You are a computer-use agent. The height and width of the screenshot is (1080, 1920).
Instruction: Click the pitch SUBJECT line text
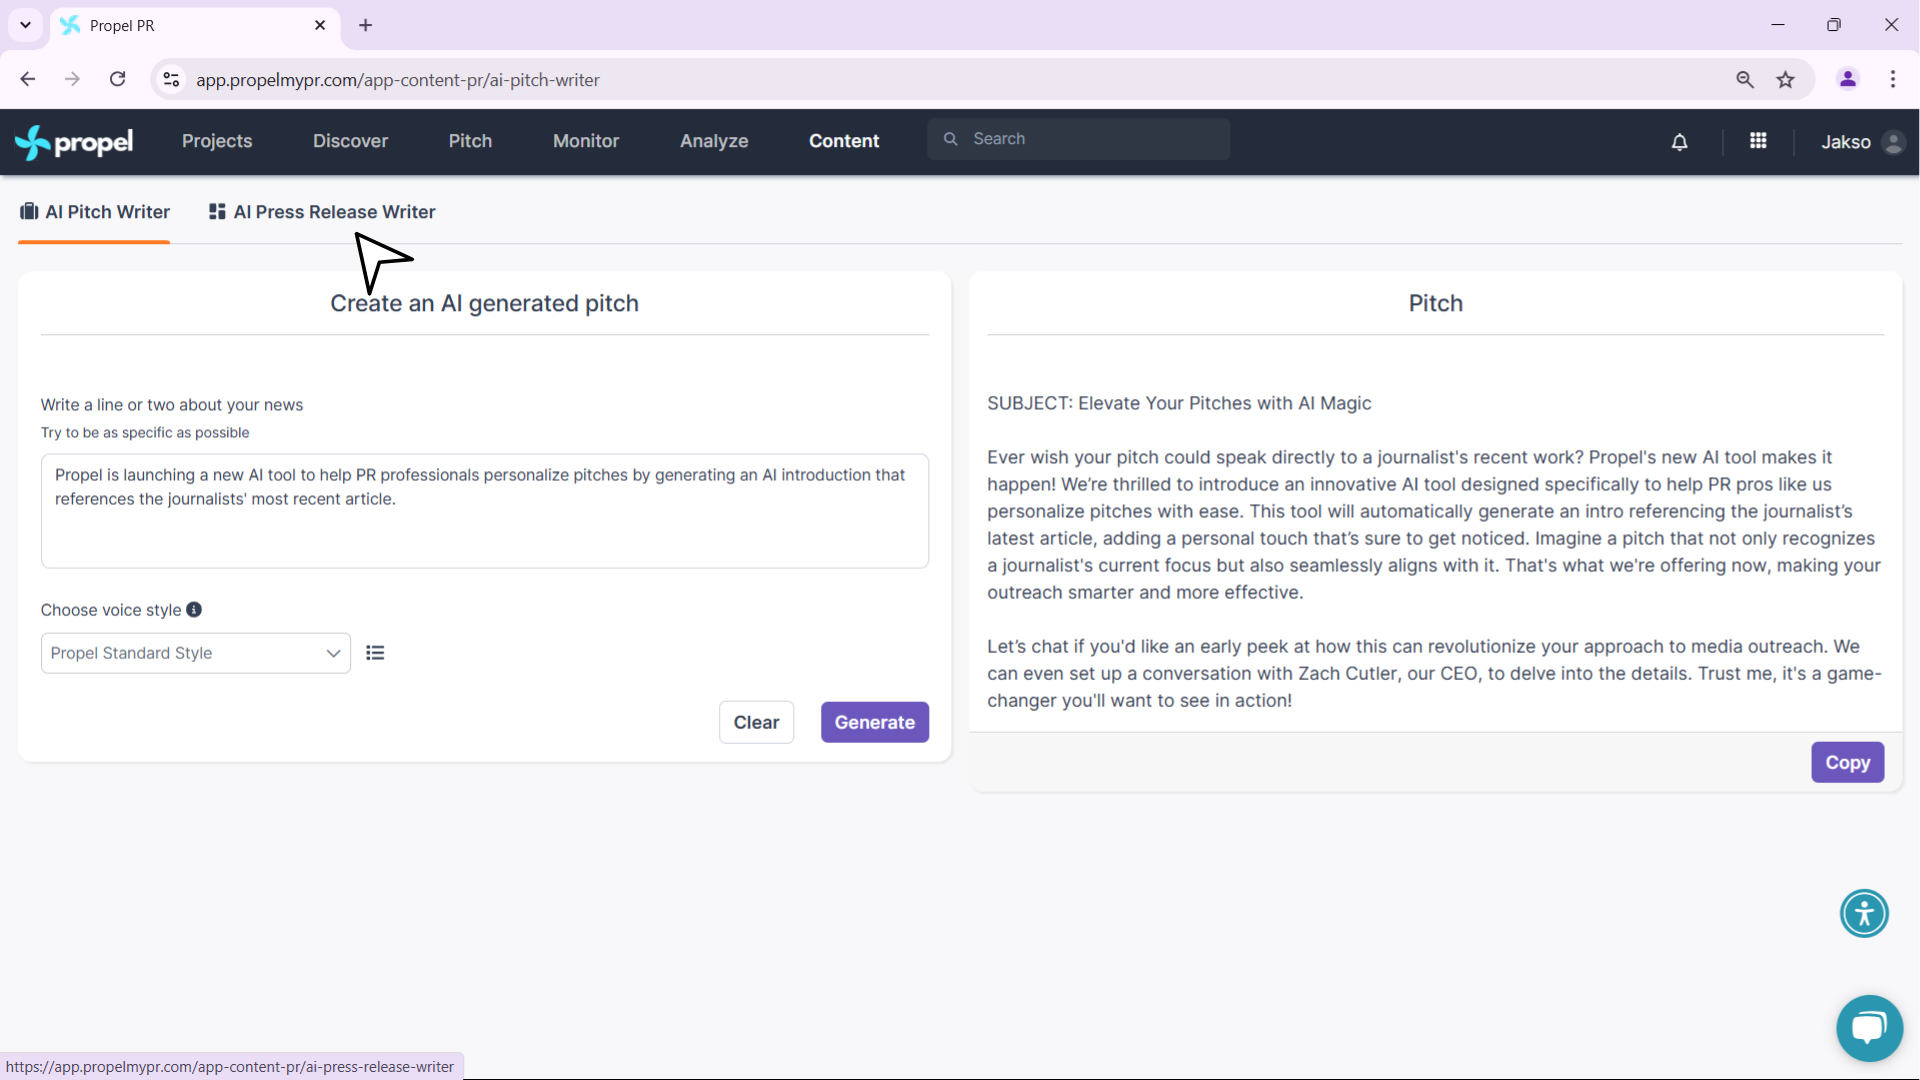click(x=1179, y=403)
